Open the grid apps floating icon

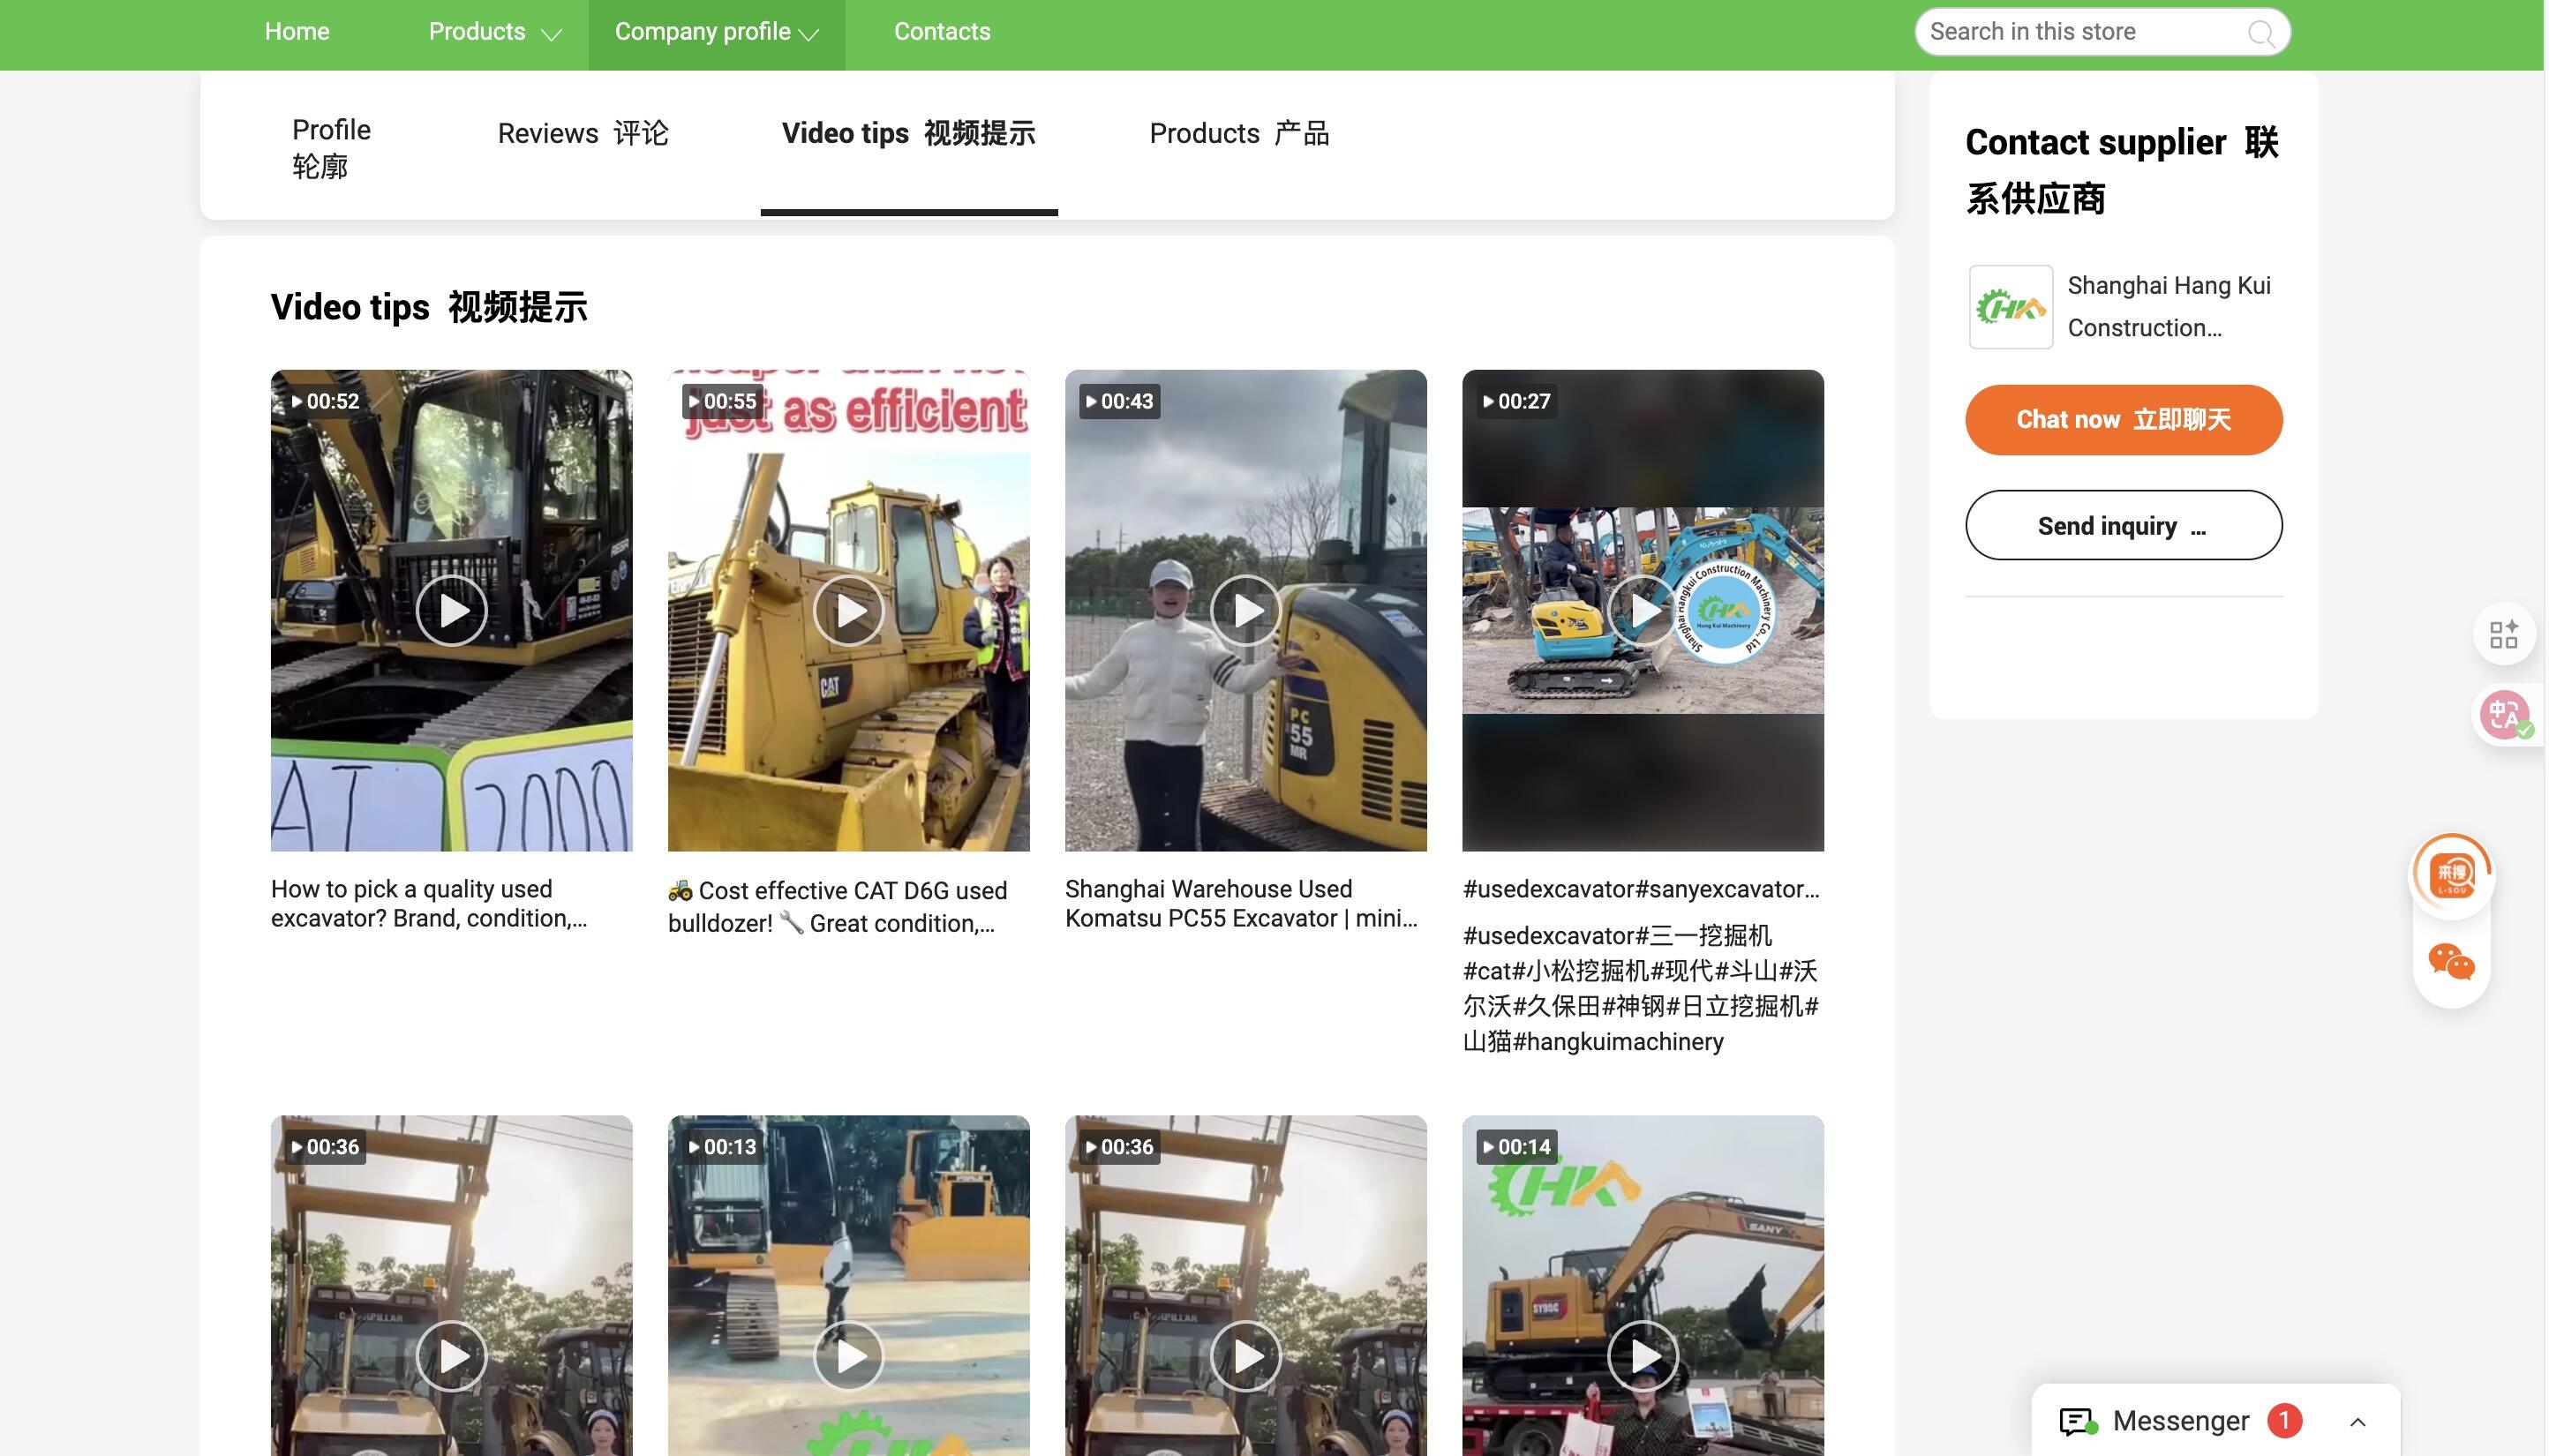[2503, 634]
